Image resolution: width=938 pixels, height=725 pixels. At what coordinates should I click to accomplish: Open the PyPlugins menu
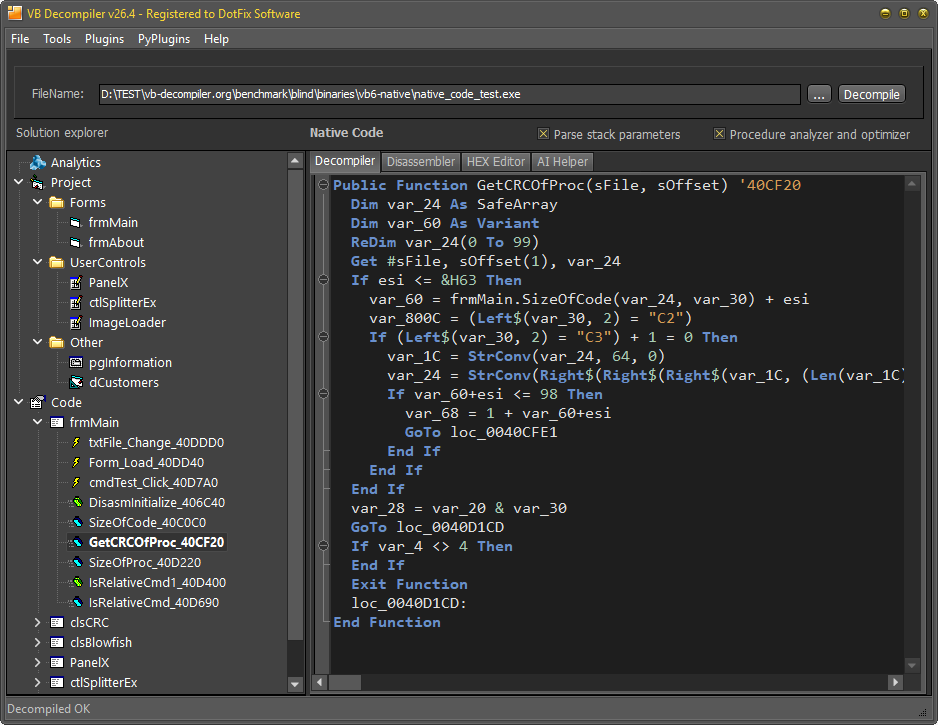(x=164, y=39)
